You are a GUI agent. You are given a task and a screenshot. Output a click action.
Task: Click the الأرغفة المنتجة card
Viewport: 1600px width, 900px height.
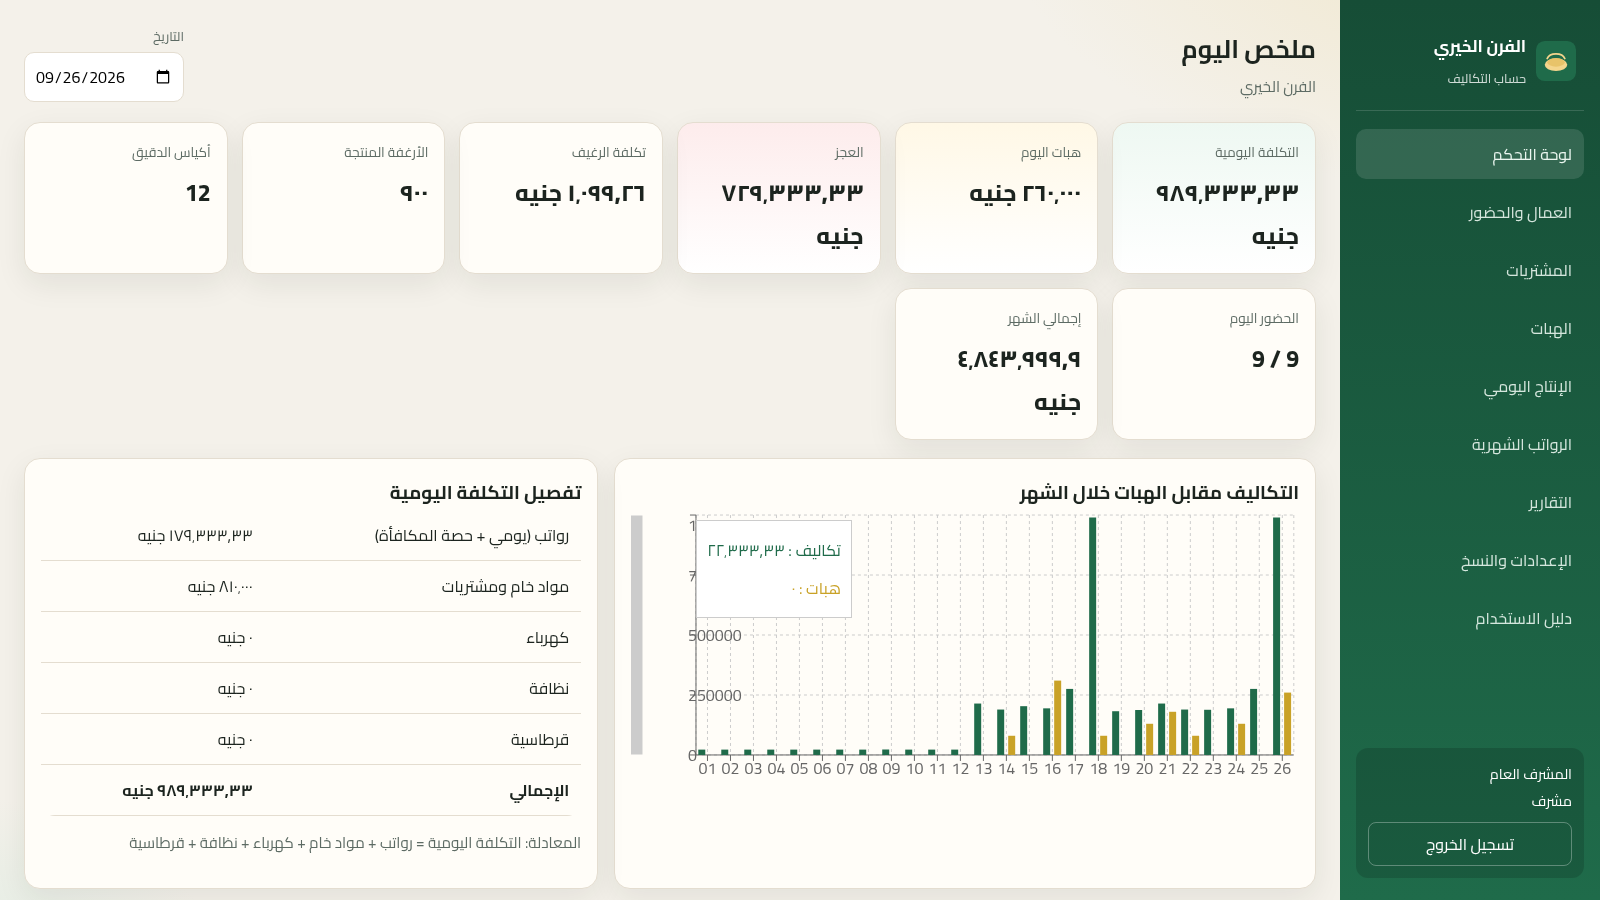343,198
